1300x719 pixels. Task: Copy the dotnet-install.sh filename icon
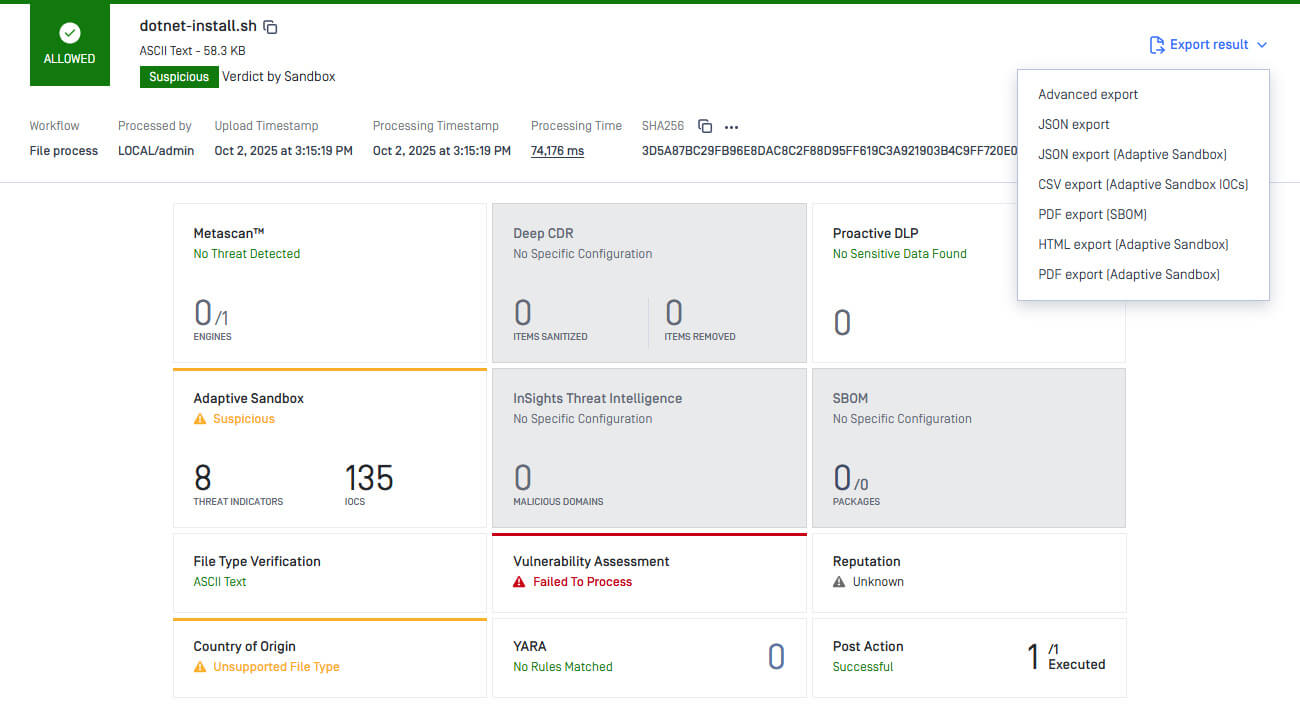(271, 27)
